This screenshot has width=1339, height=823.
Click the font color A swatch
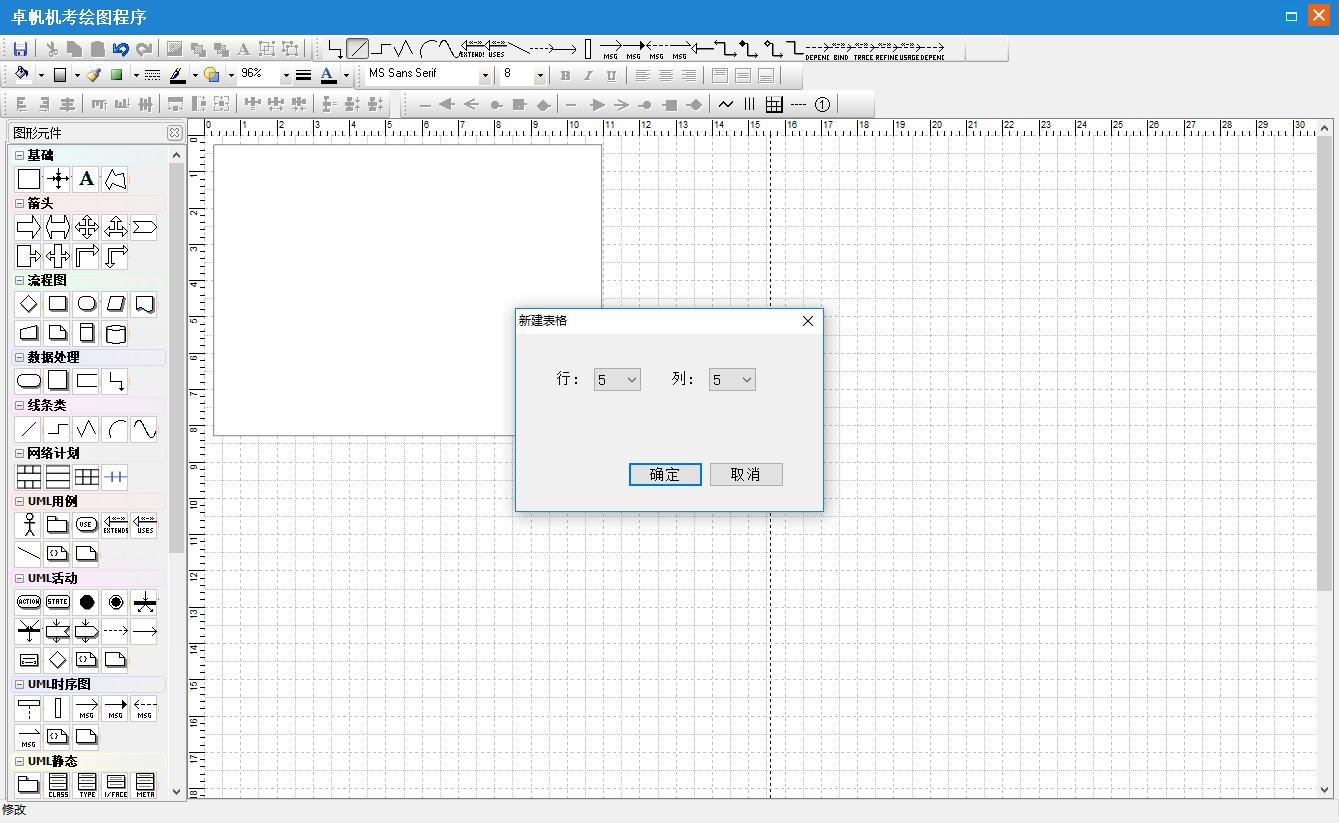pos(327,75)
